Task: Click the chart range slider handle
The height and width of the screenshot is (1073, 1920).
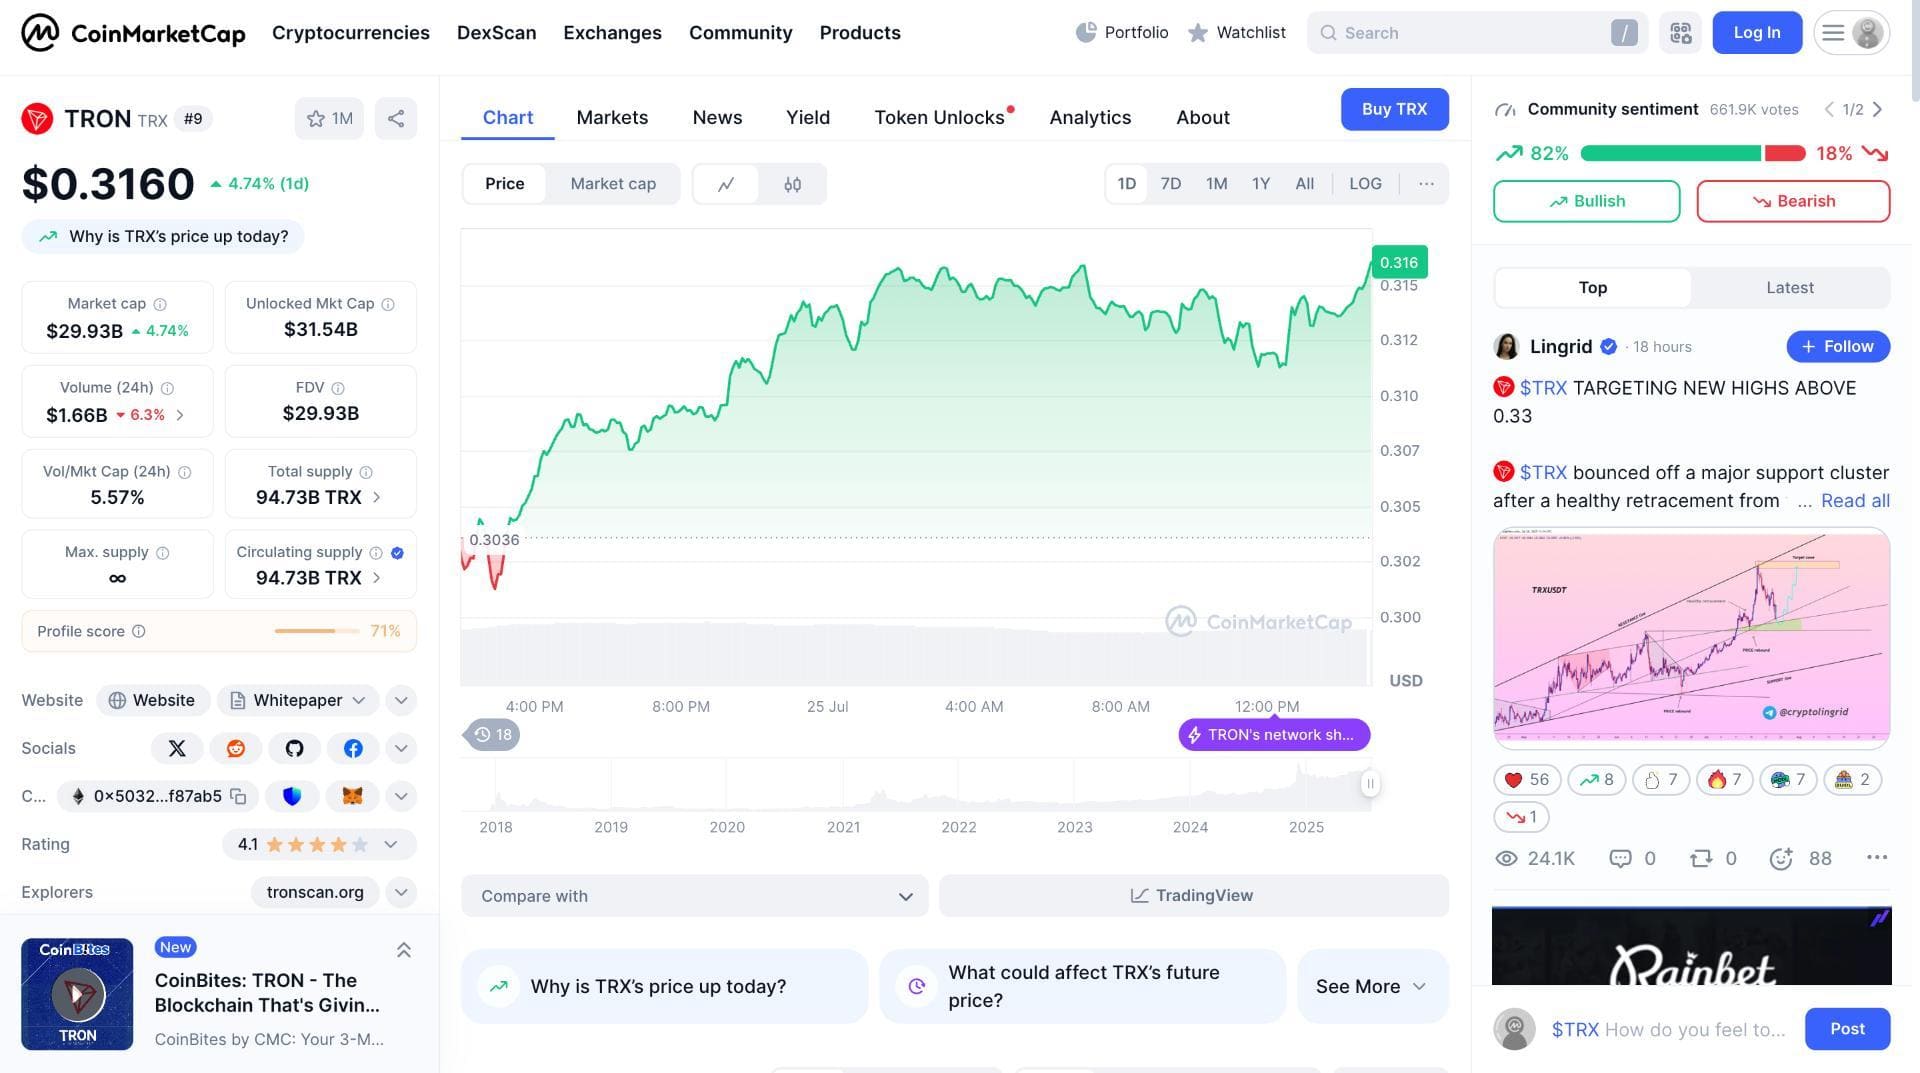Action: click(1370, 784)
